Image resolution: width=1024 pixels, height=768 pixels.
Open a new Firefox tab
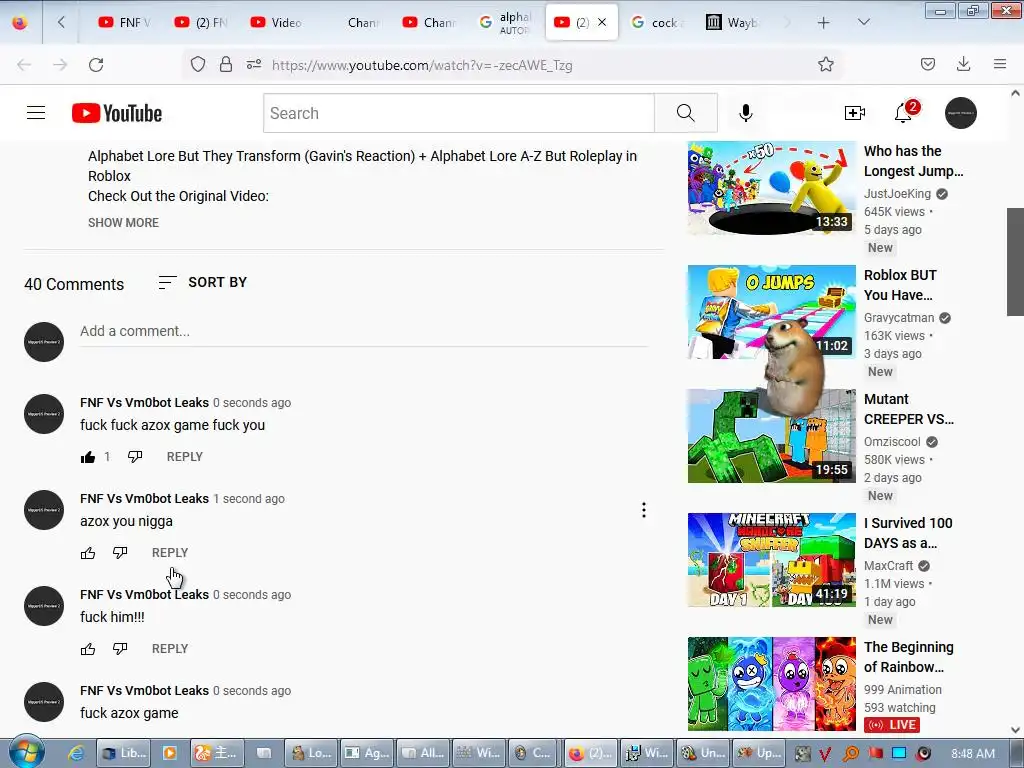(x=824, y=23)
